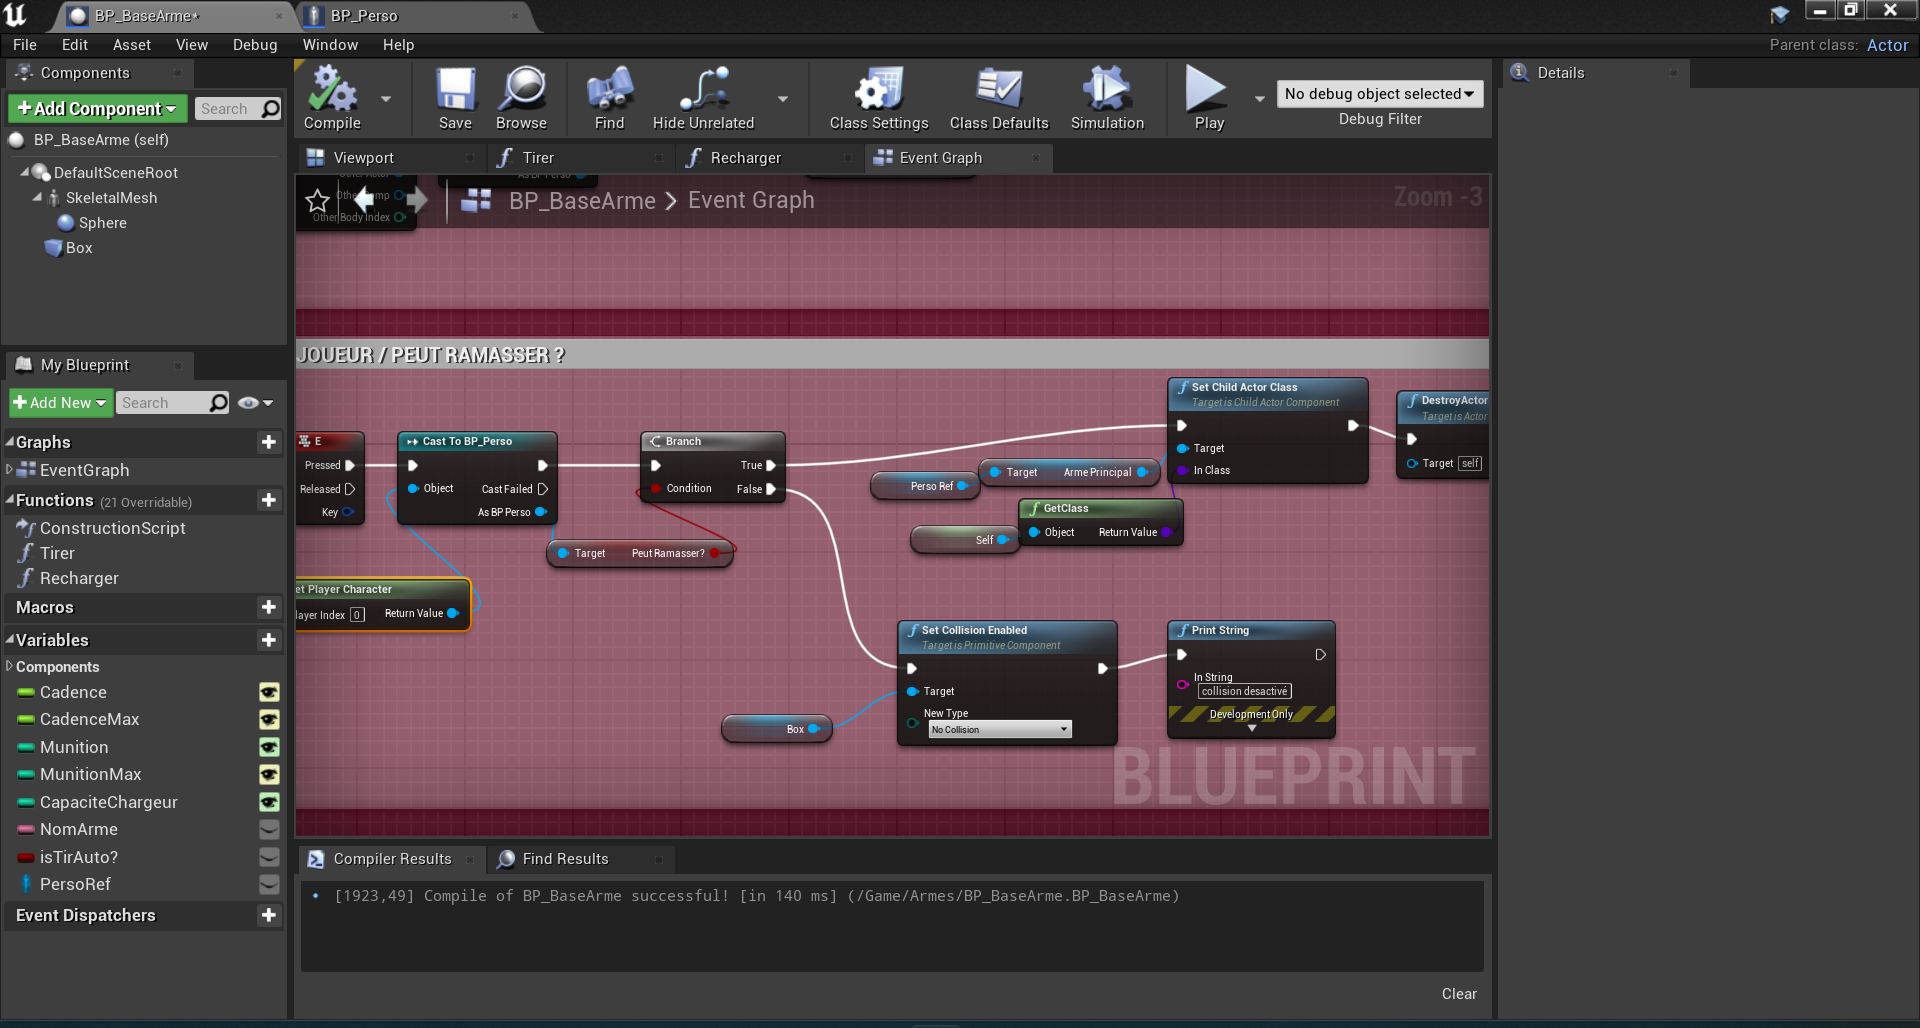Toggle Hide Unrelated nodes

pos(703,98)
